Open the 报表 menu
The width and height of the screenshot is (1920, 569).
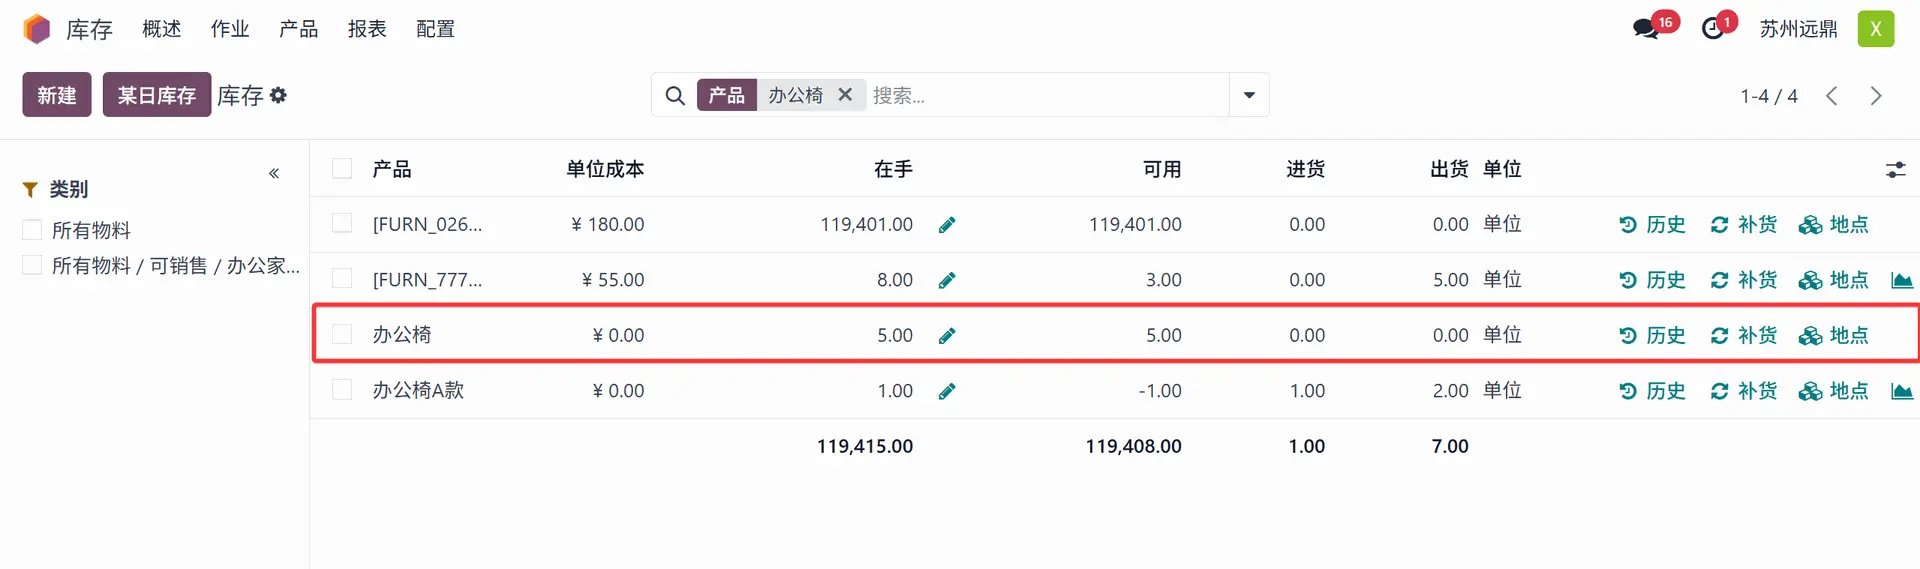click(367, 29)
